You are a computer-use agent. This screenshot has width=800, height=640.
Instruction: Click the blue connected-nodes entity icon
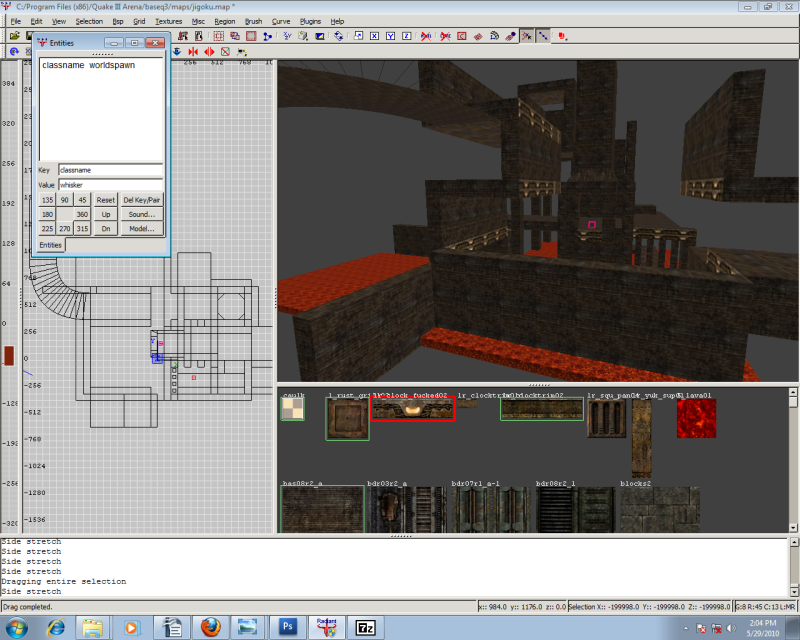[267, 36]
